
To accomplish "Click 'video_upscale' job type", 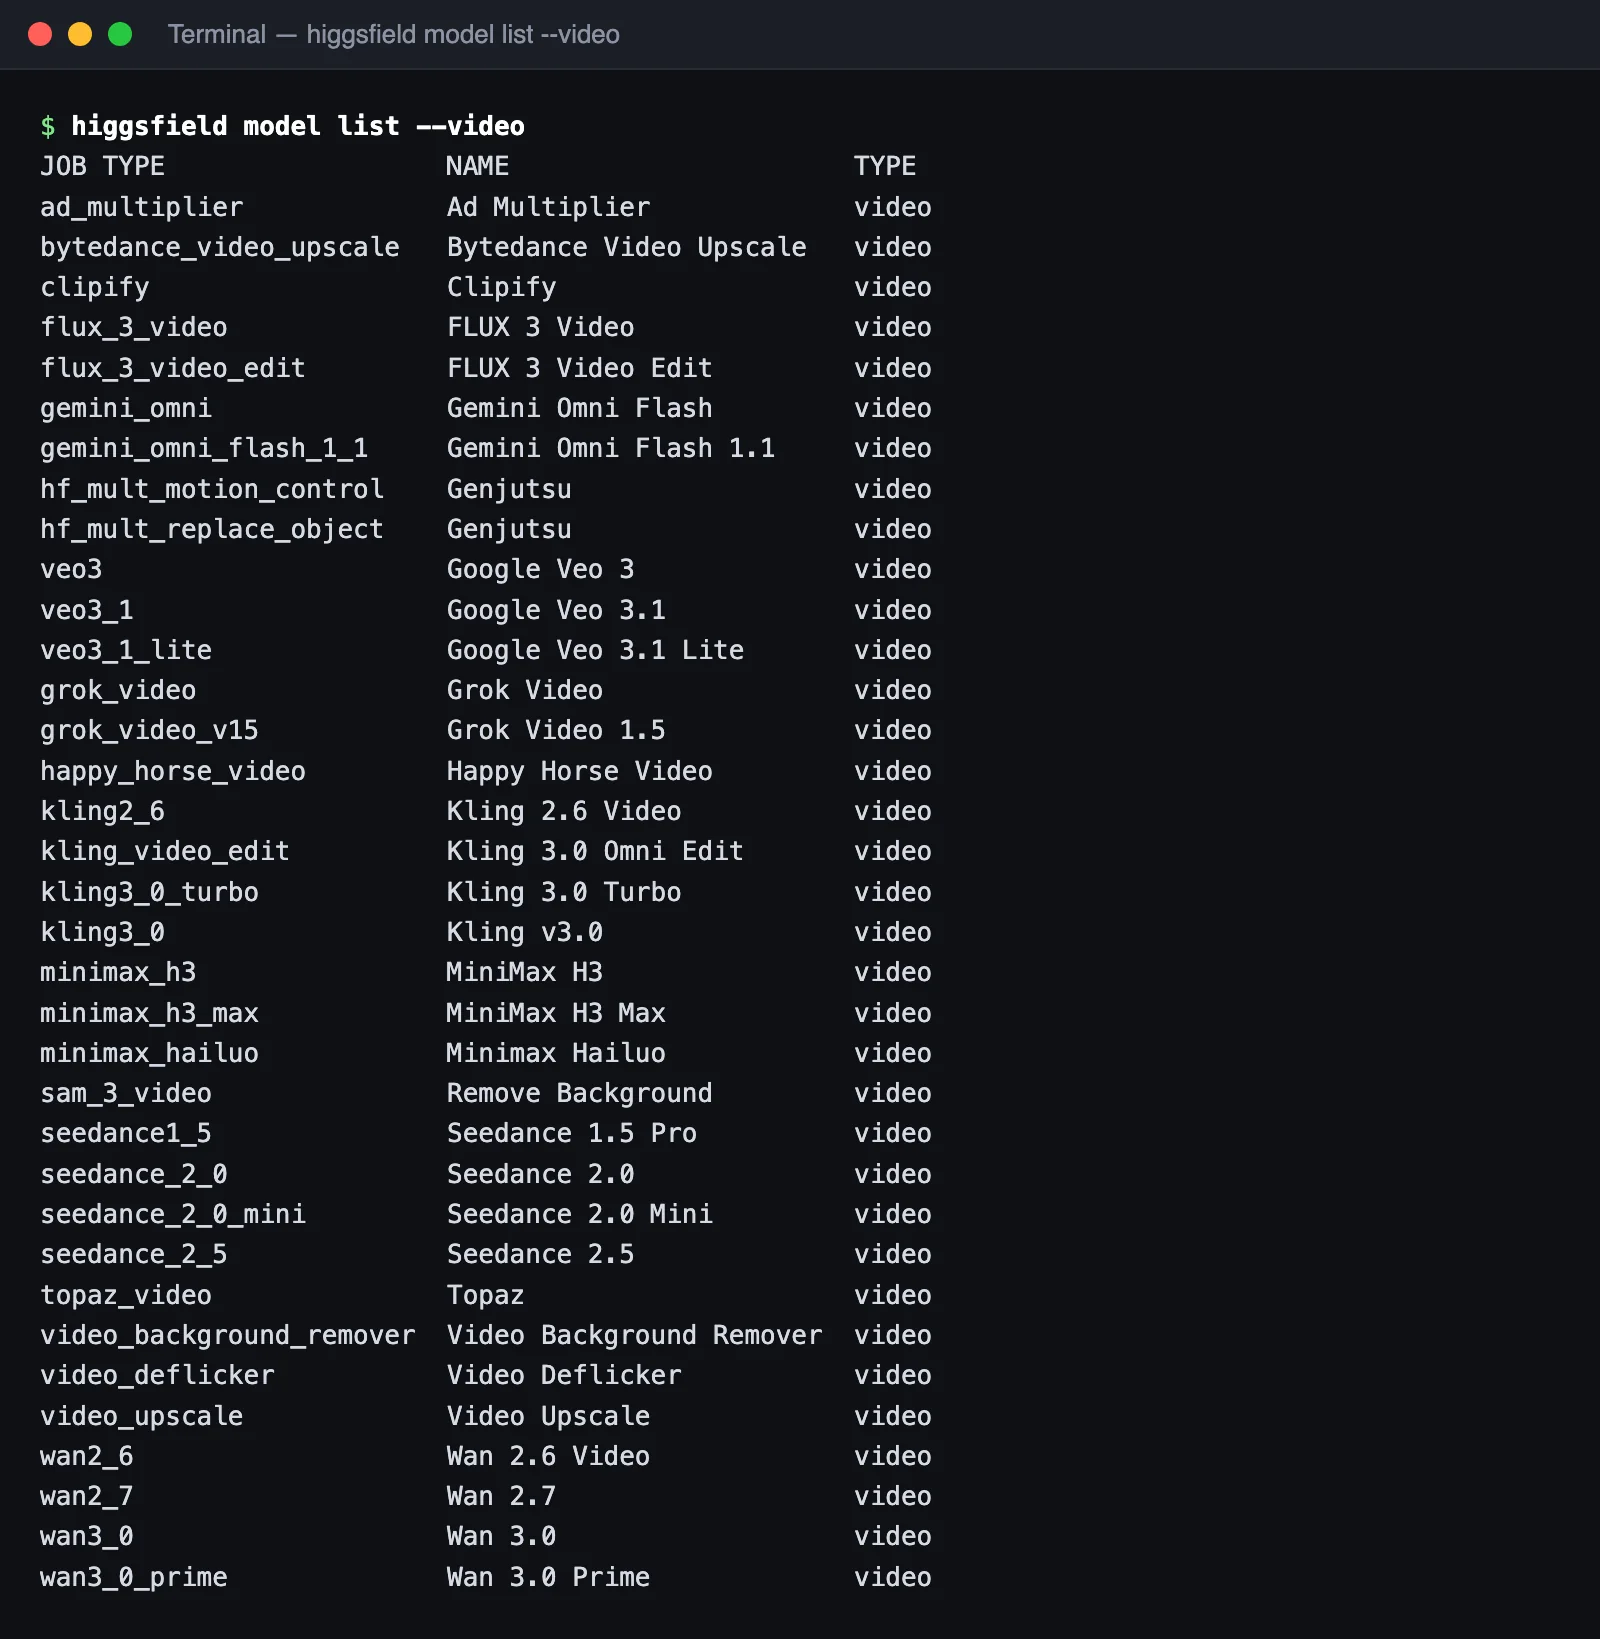I will pyautogui.click(x=142, y=1416).
